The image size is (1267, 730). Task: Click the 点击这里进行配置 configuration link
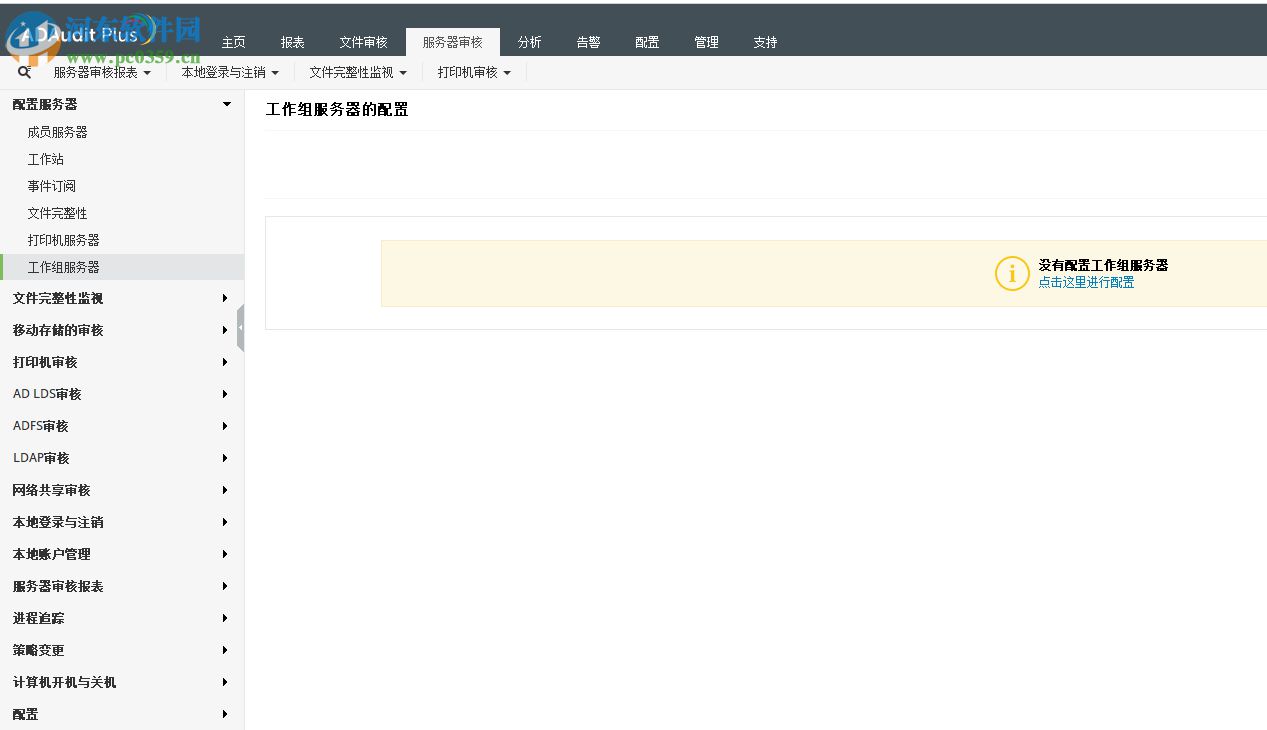(x=1085, y=282)
